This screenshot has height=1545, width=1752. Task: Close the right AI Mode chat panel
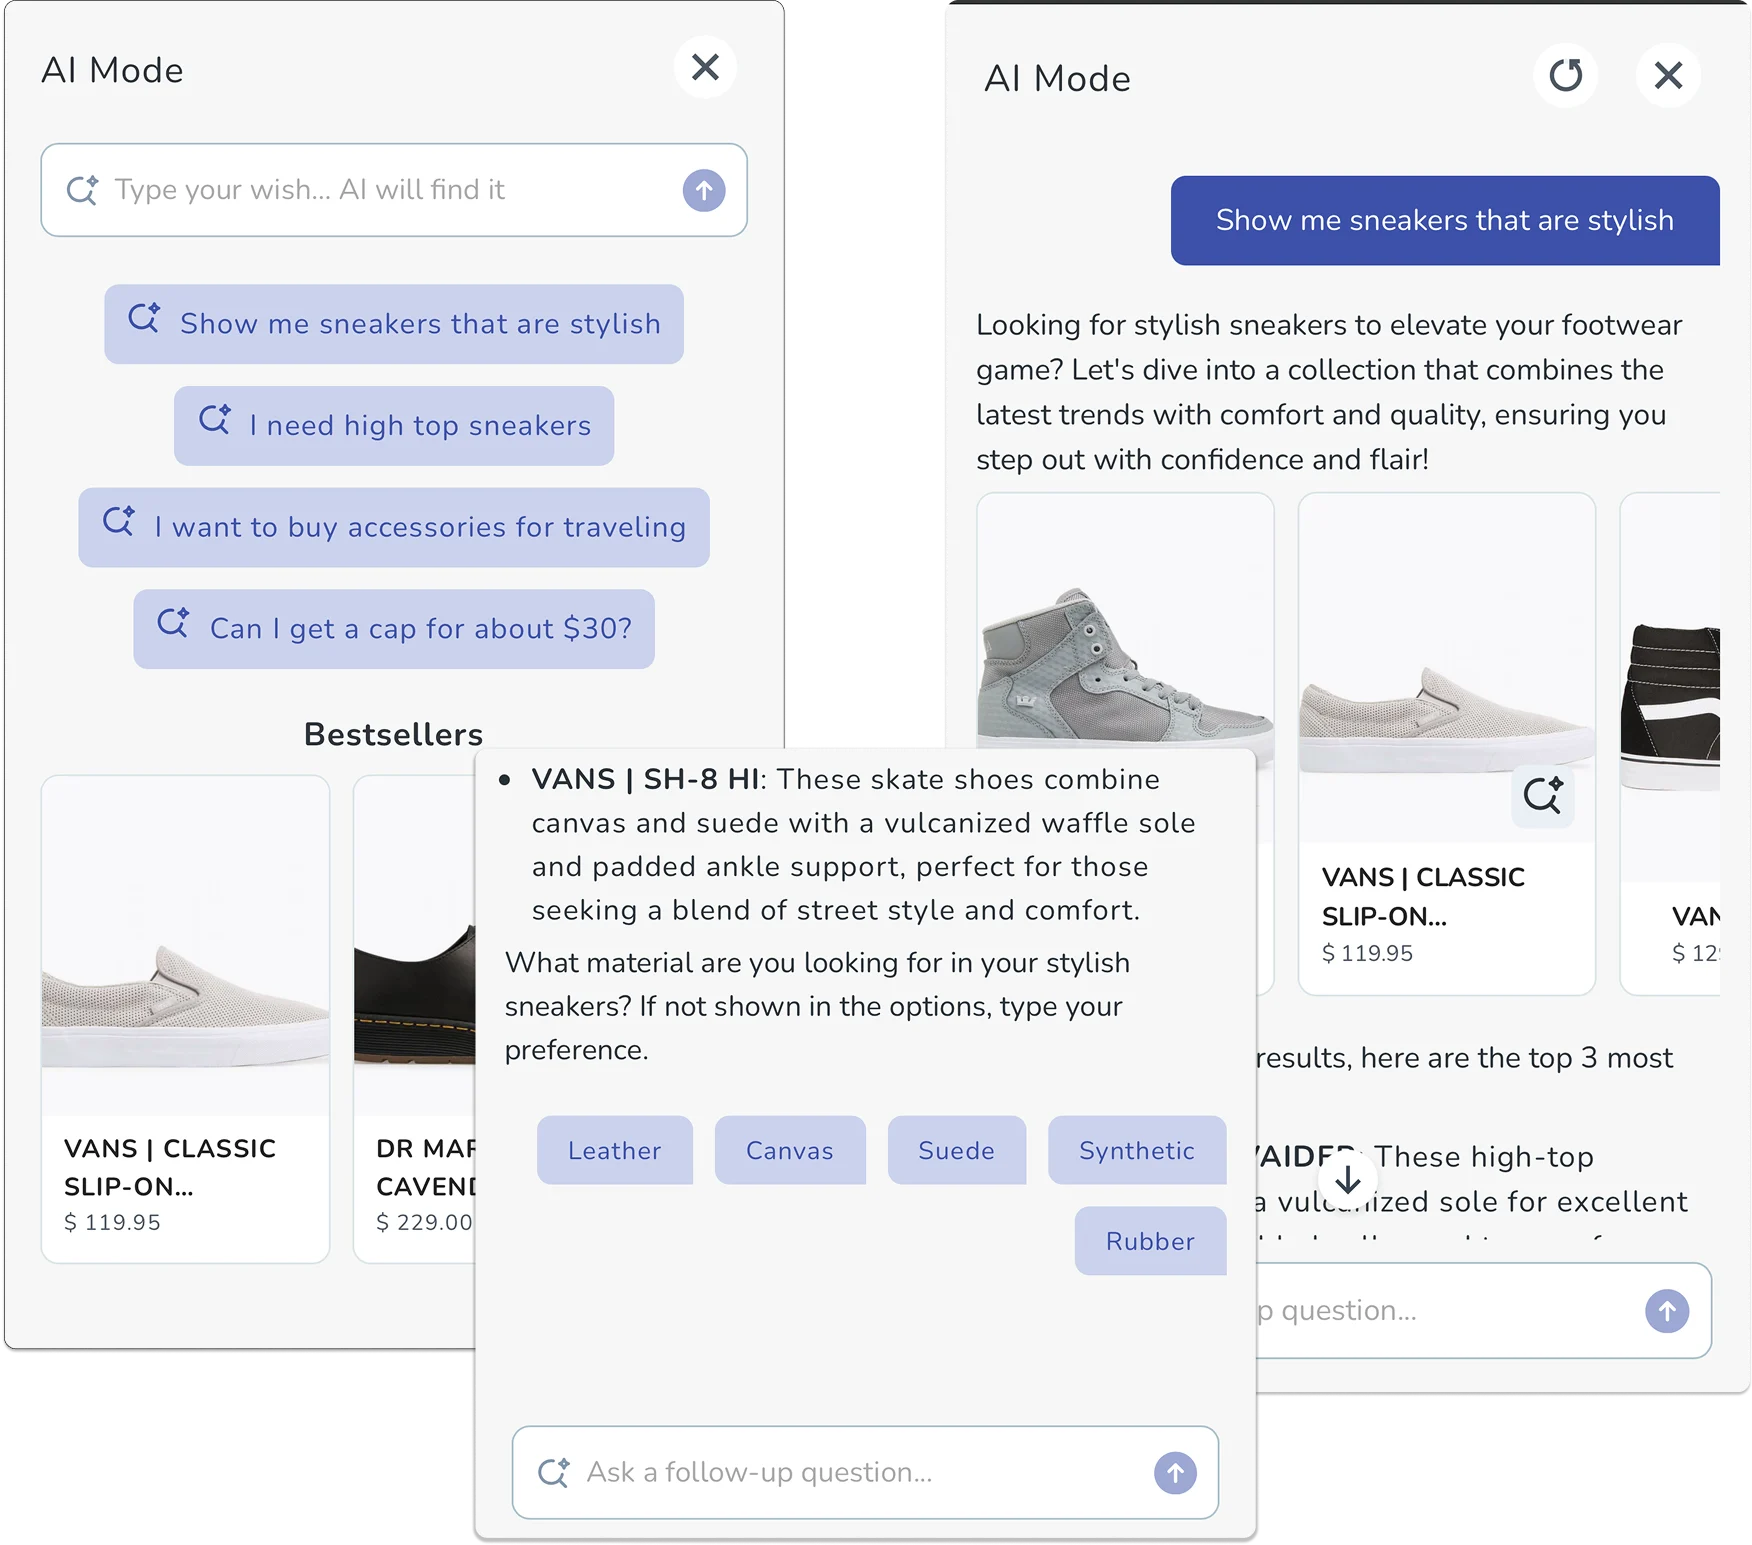point(1668,76)
